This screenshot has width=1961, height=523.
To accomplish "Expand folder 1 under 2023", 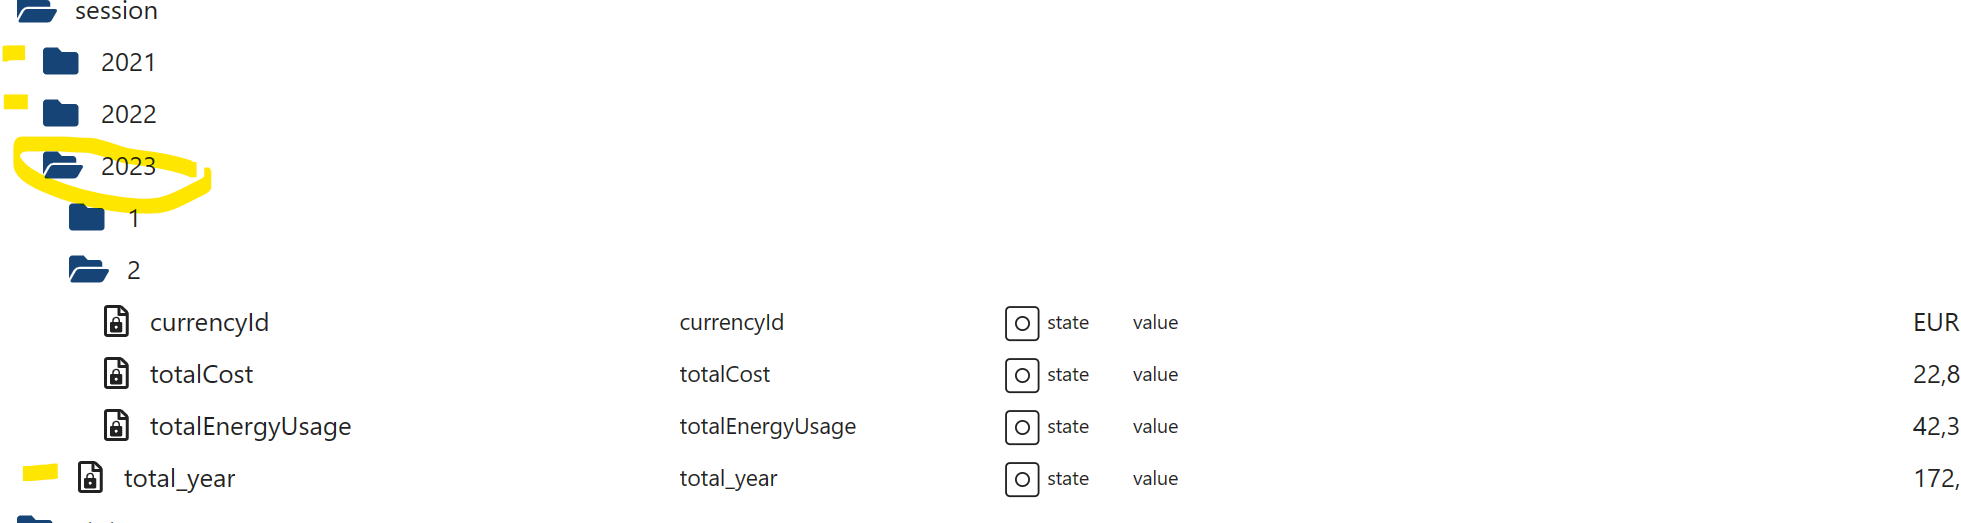I will (x=87, y=218).
